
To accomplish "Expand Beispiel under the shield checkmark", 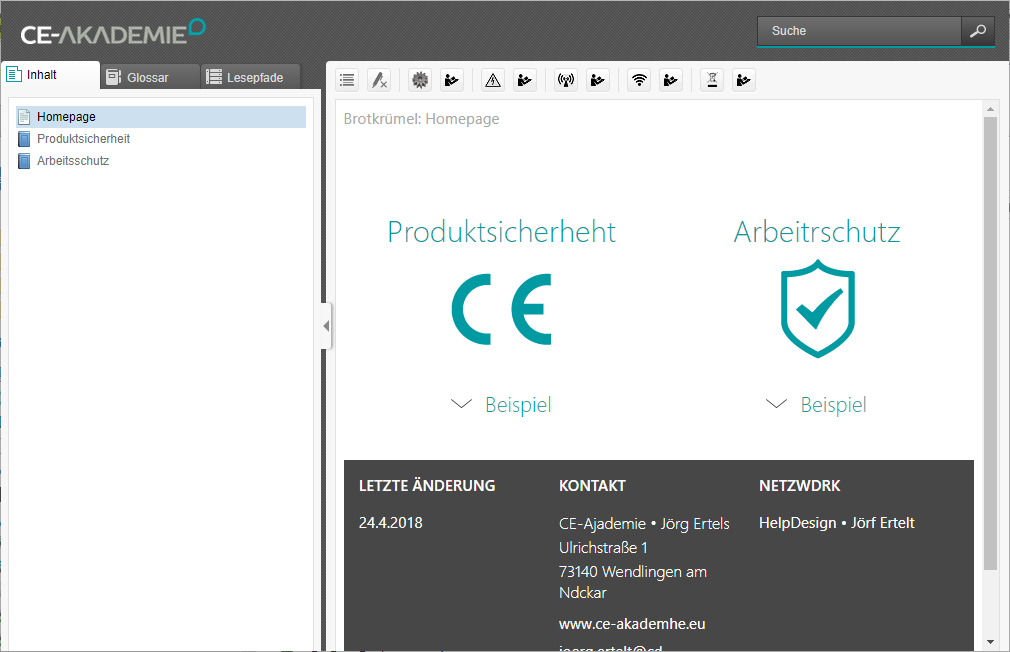I will [x=816, y=405].
